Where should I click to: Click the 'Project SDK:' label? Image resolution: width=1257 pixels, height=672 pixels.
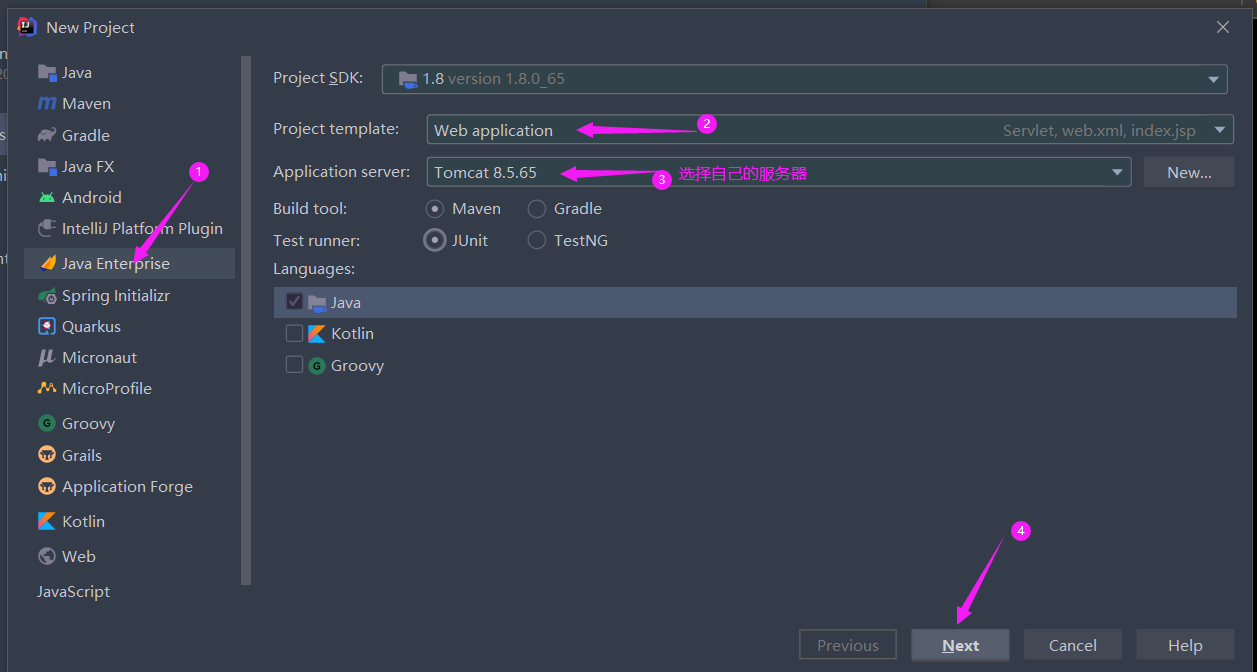[318, 78]
